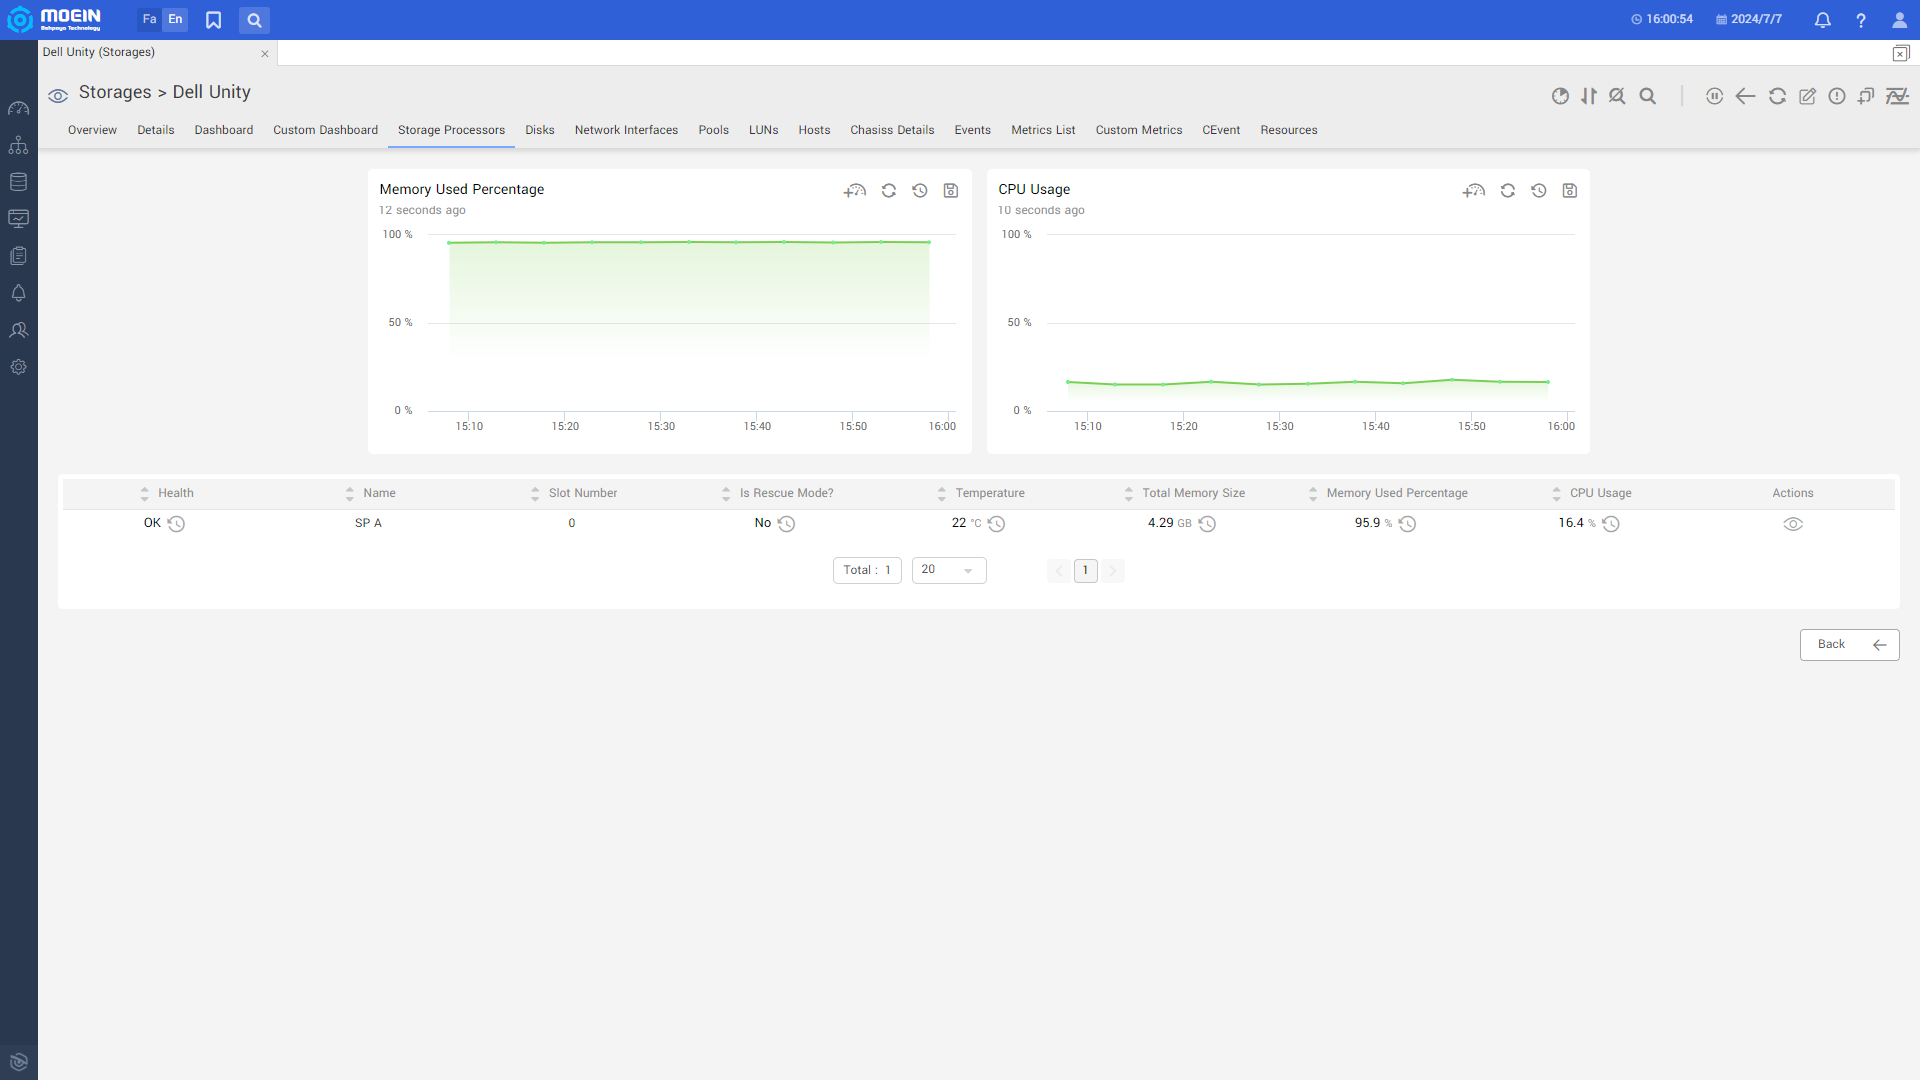1920x1080 pixels.
Task: Open the user profile icon
Action: (x=1899, y=20)
